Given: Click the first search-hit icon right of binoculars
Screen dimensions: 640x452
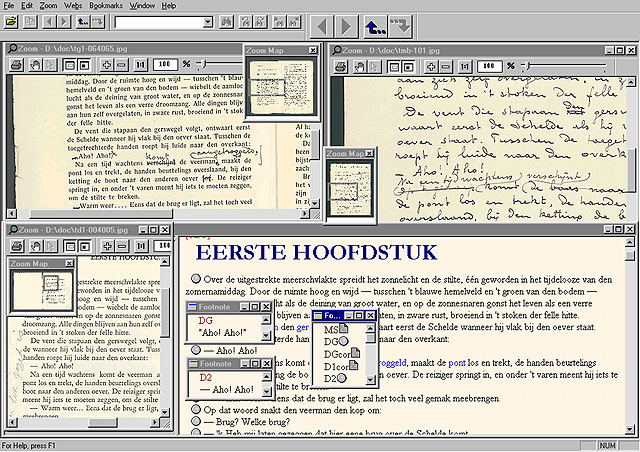Looking at the screenshot, I should 245,22.
